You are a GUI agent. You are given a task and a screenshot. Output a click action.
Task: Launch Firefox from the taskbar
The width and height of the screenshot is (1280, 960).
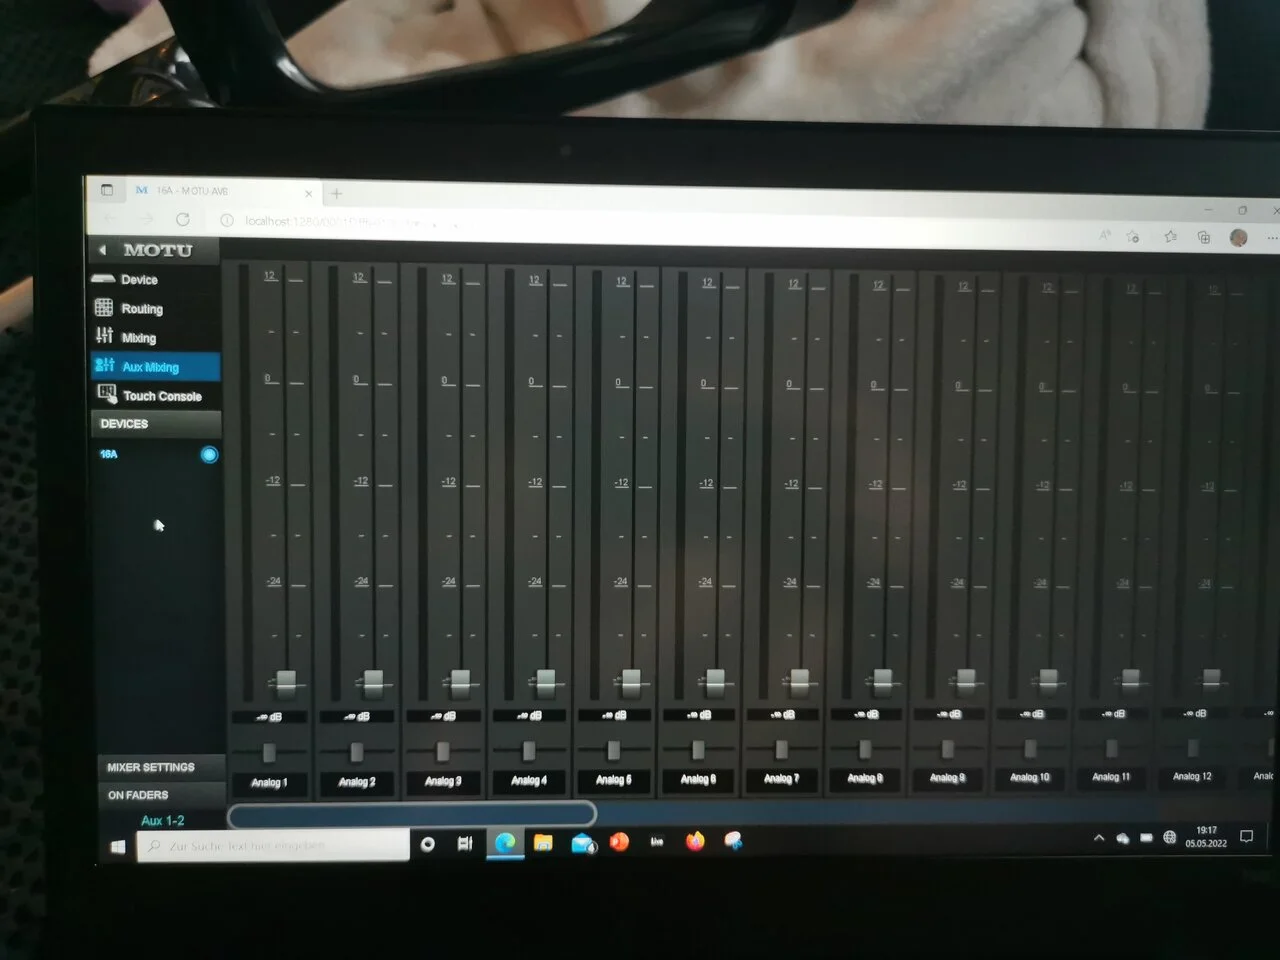695,841
